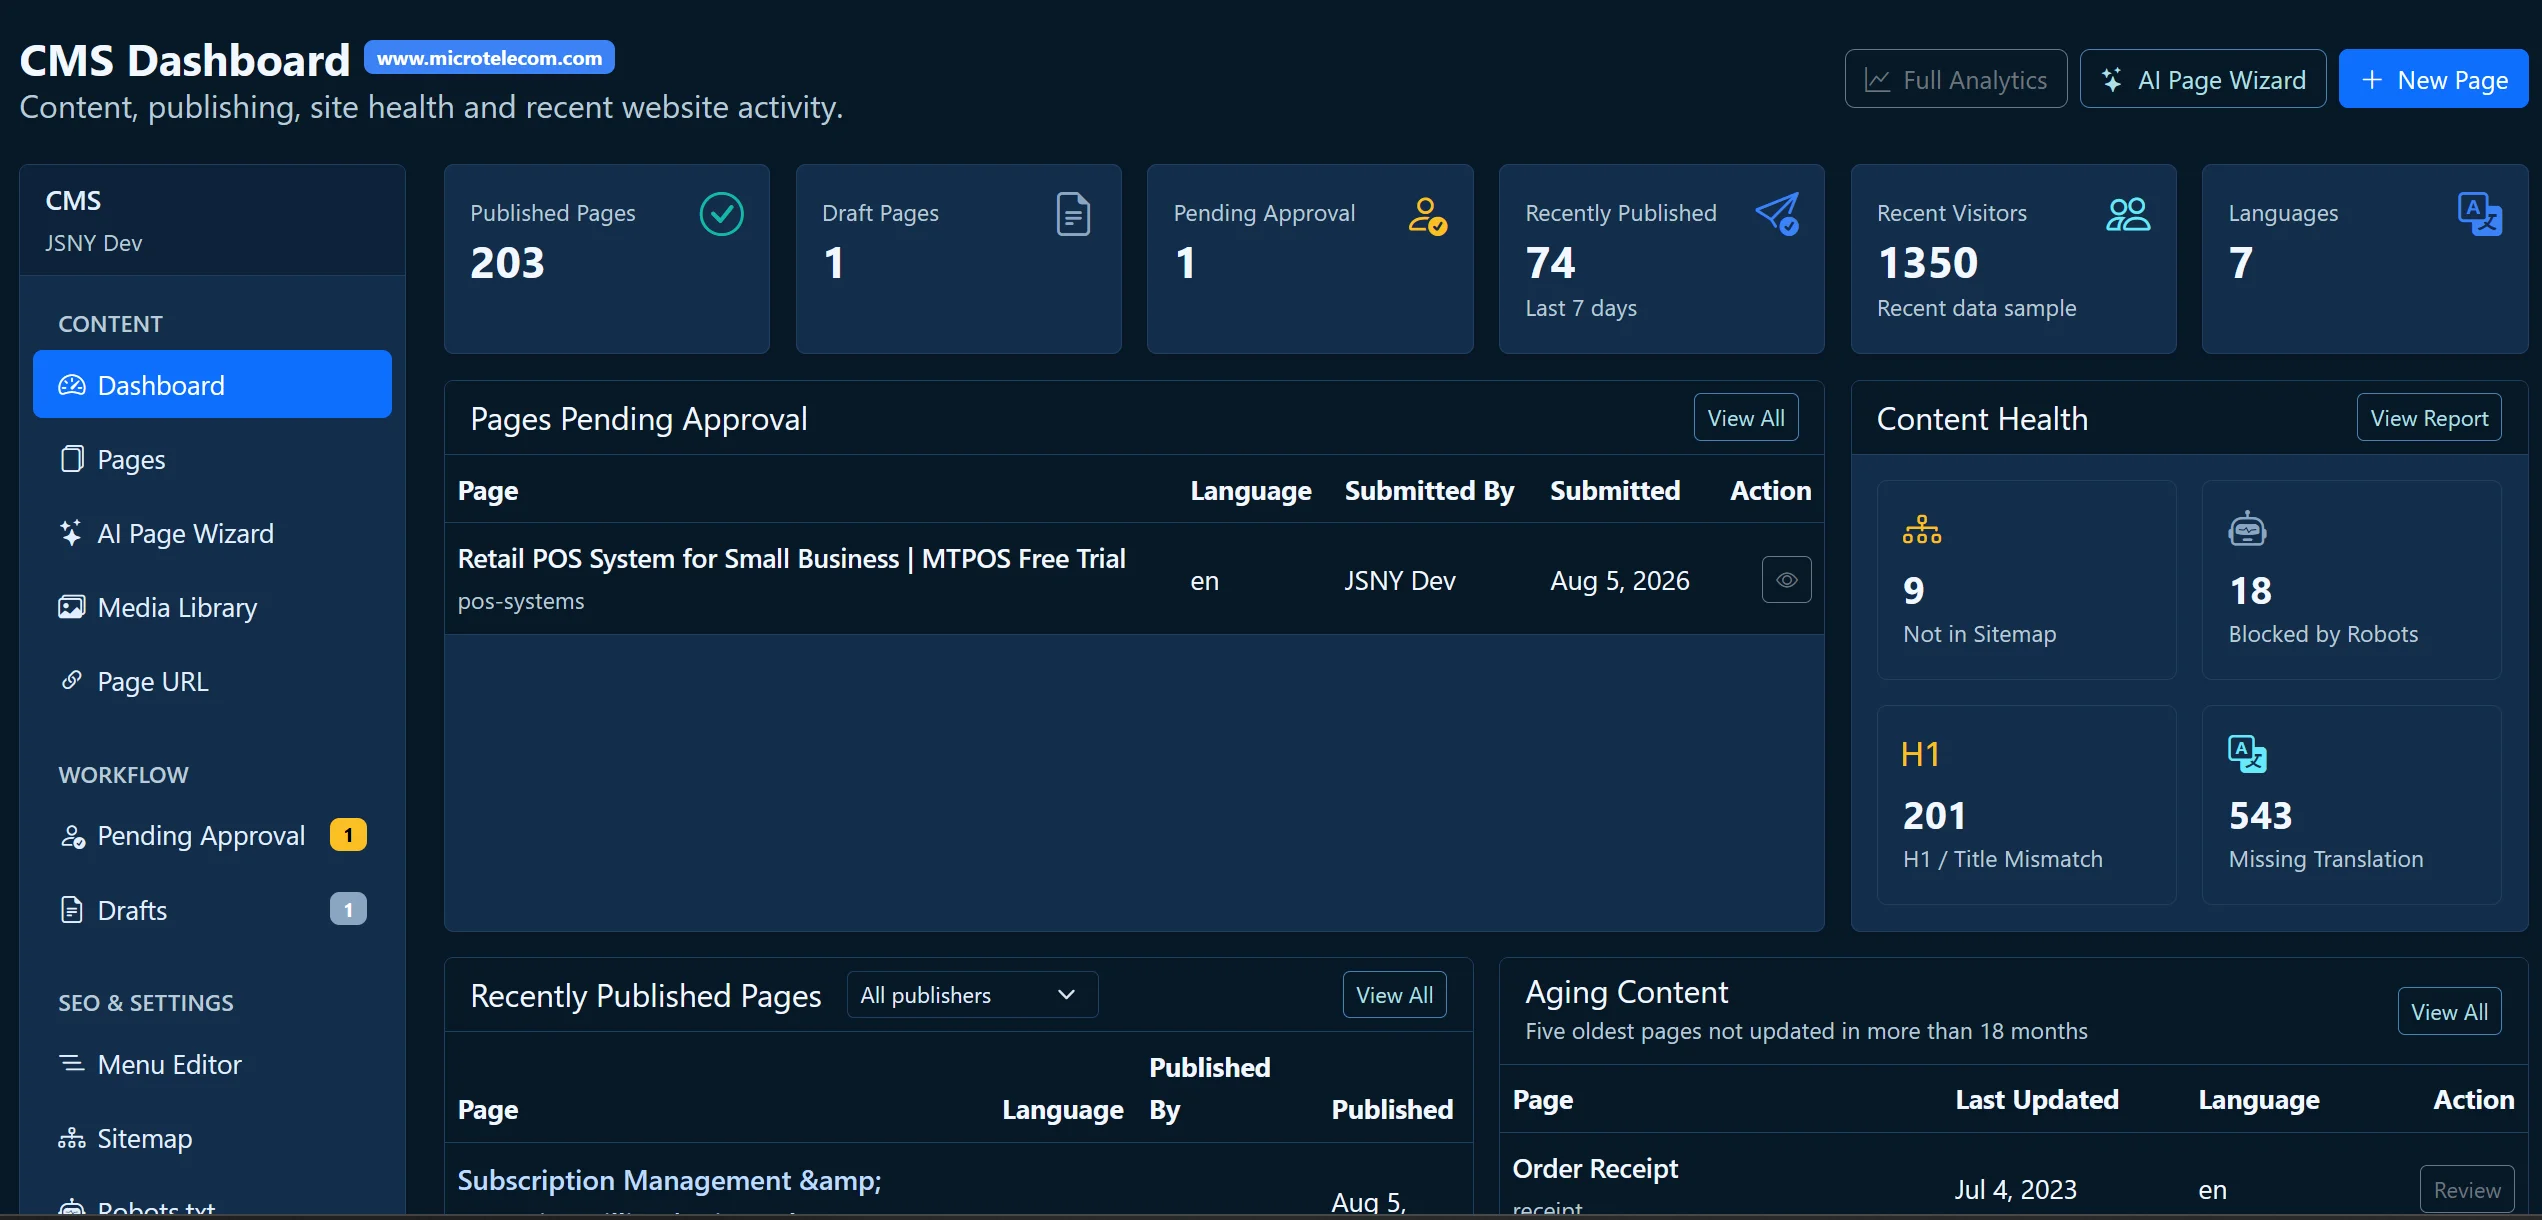Click the Order Receipt page name
2542x1220 pixels.
click(1595, 1168)
